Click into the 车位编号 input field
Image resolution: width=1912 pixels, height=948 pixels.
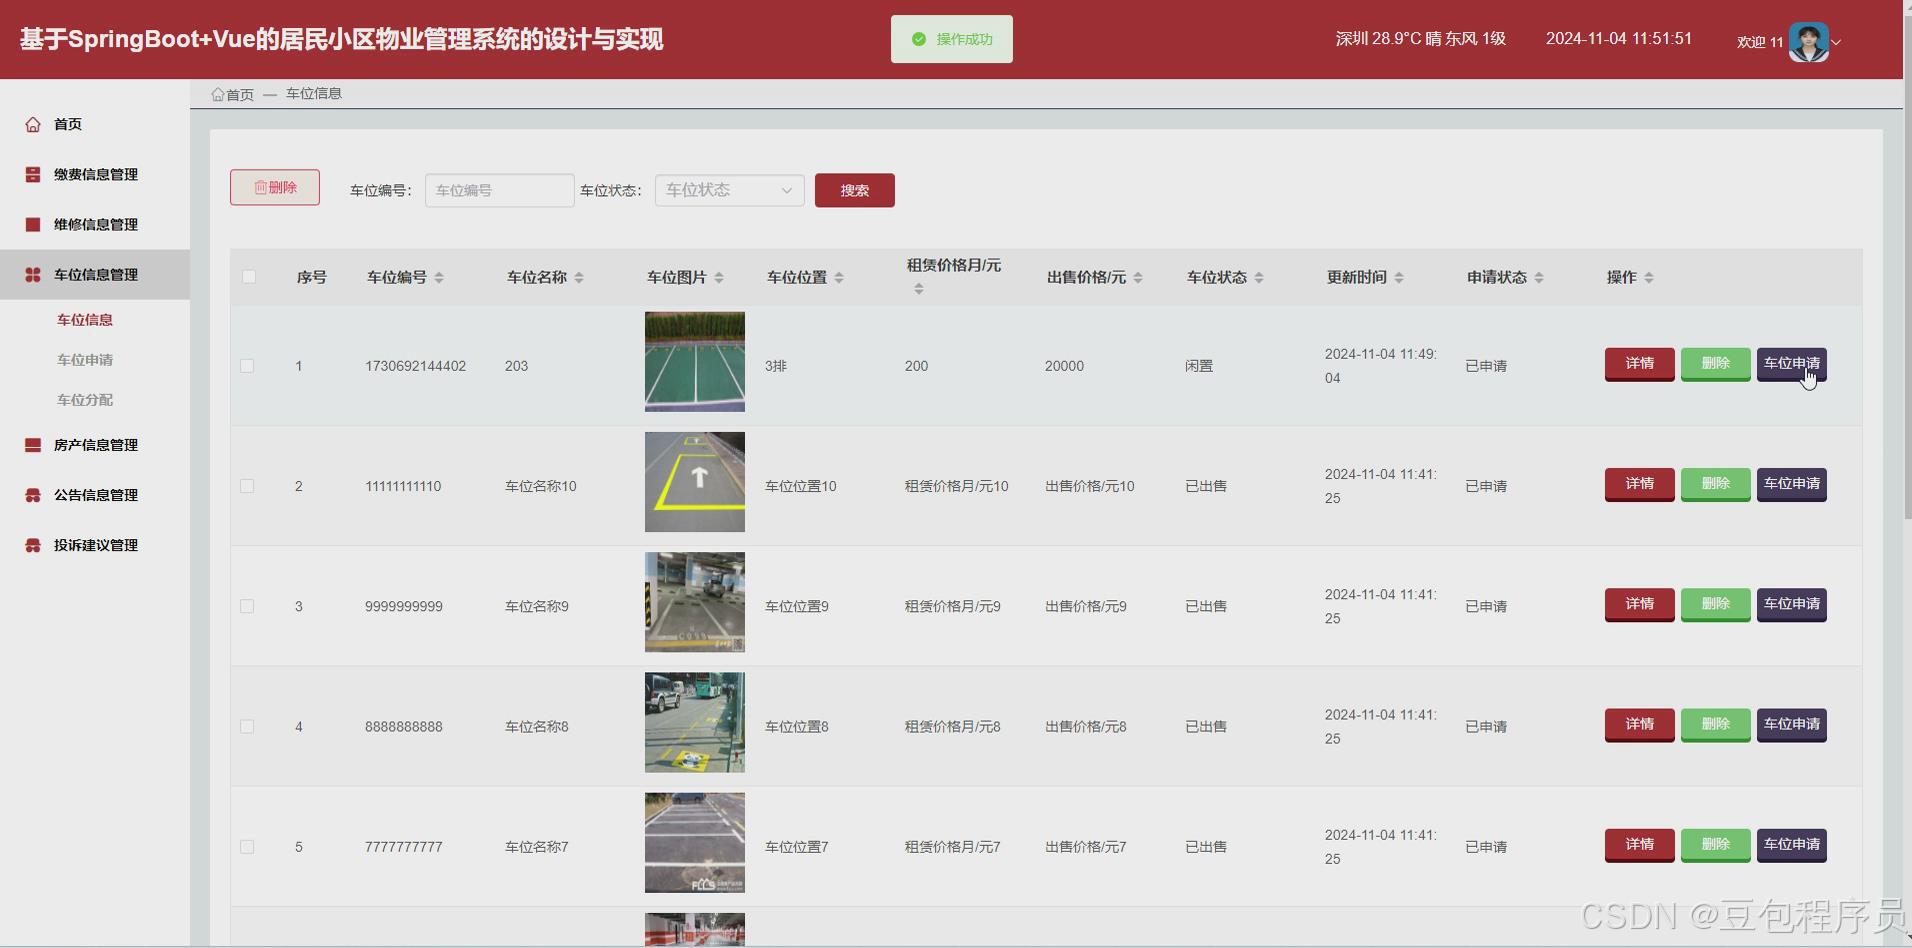[x=498, y=190]
